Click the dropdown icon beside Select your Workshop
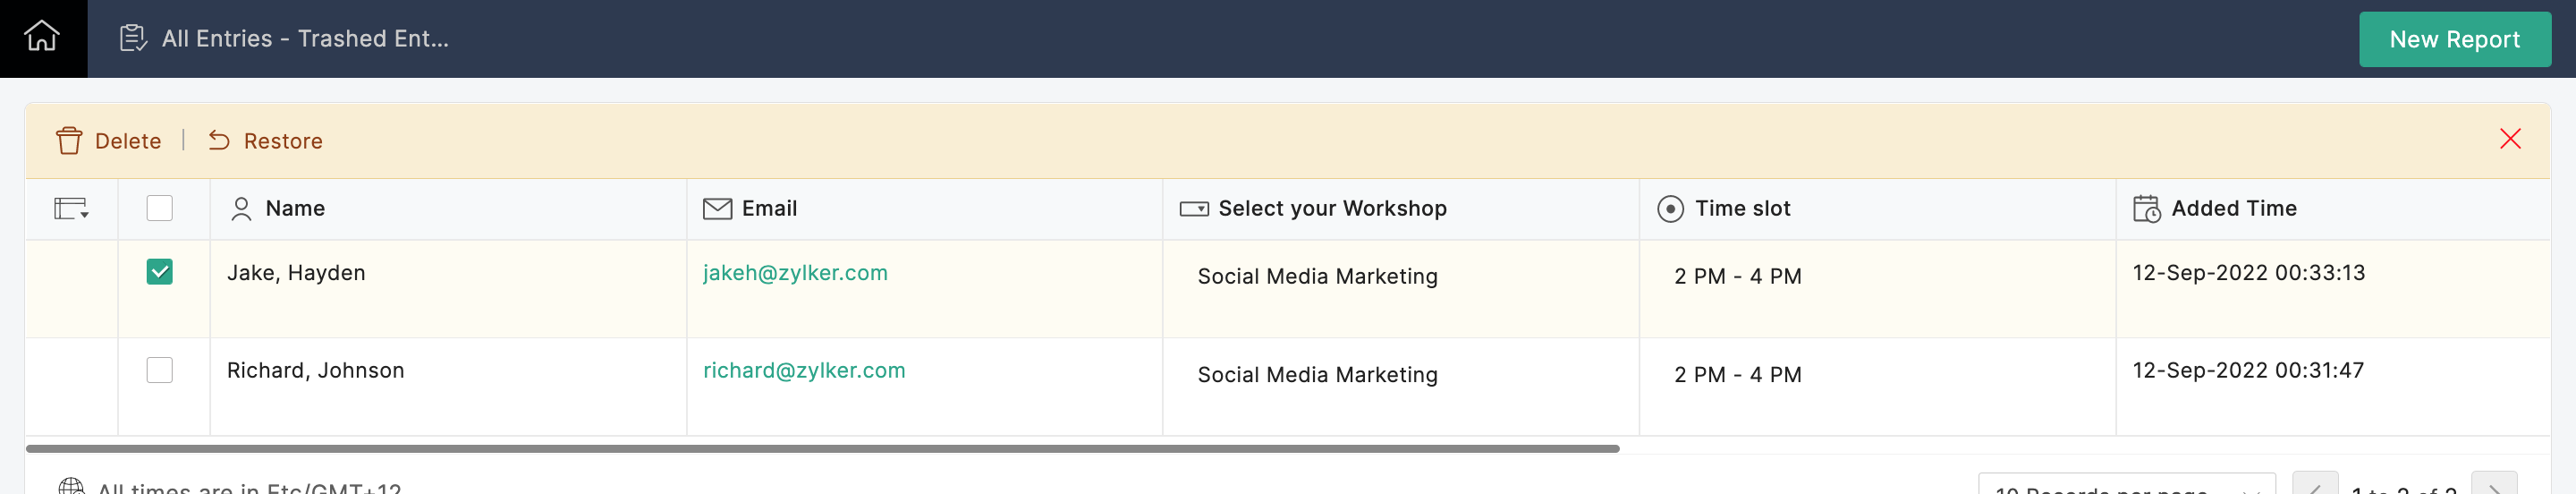Viewport: 2576px width, 494px height. point(1193,209)
